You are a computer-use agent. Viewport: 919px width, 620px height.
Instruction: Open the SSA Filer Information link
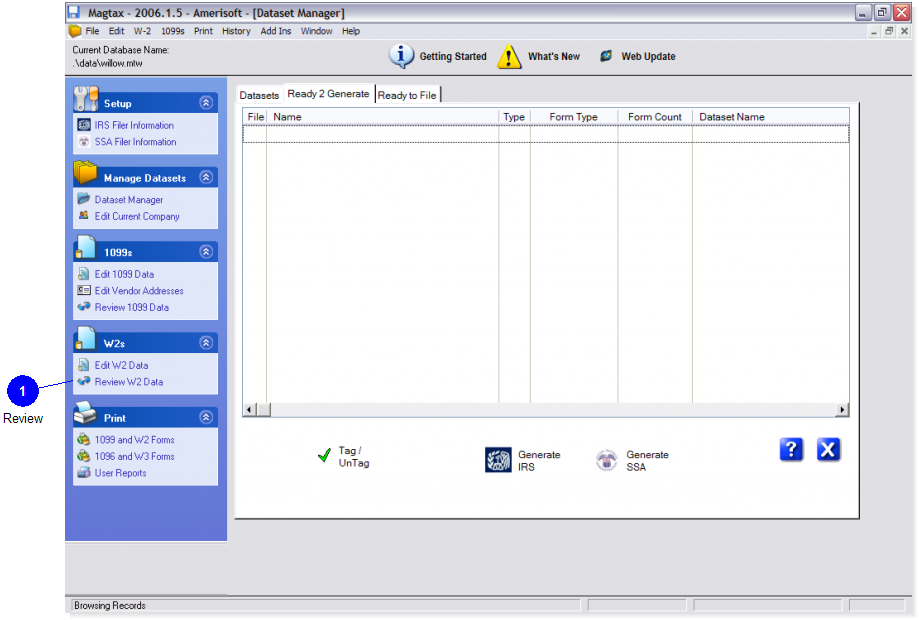[135, 141]
